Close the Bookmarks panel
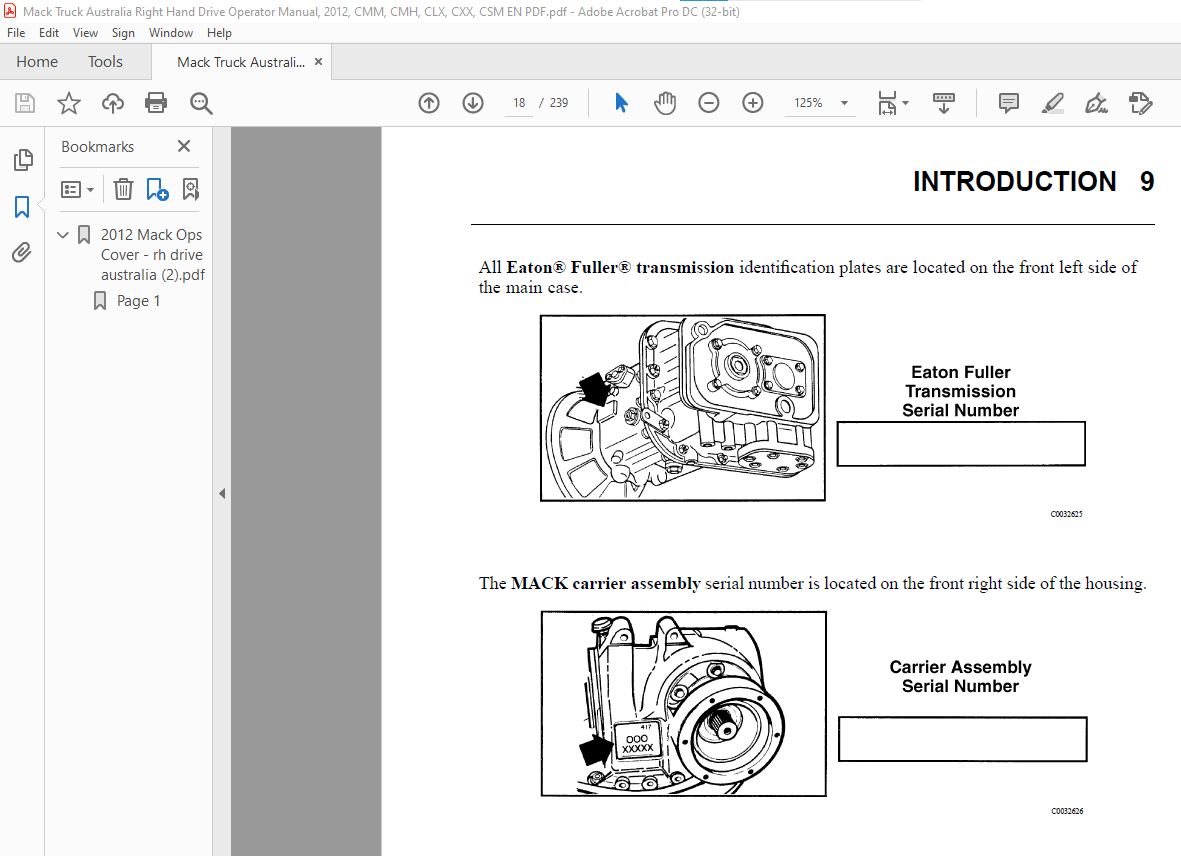1181x856 pixels. (184, 146)
